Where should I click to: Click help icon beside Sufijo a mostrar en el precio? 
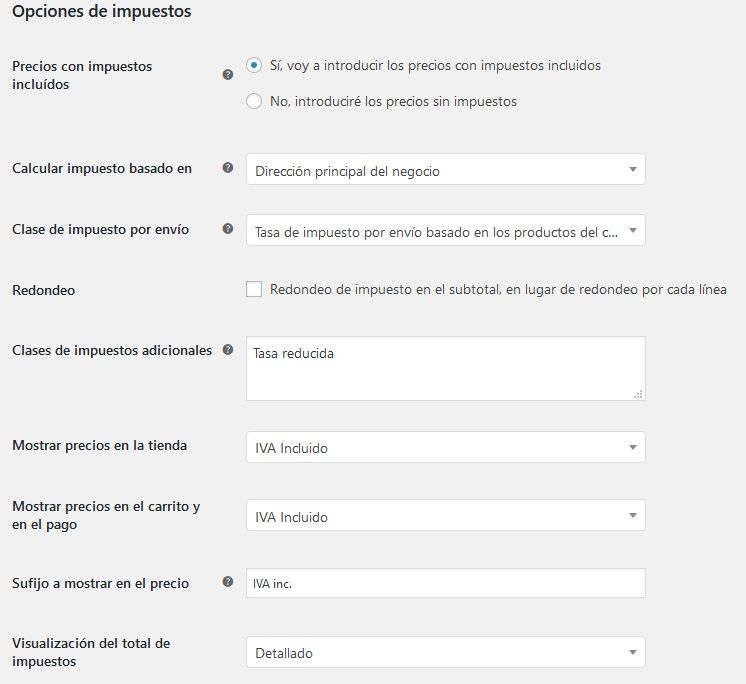coord(228,581)
